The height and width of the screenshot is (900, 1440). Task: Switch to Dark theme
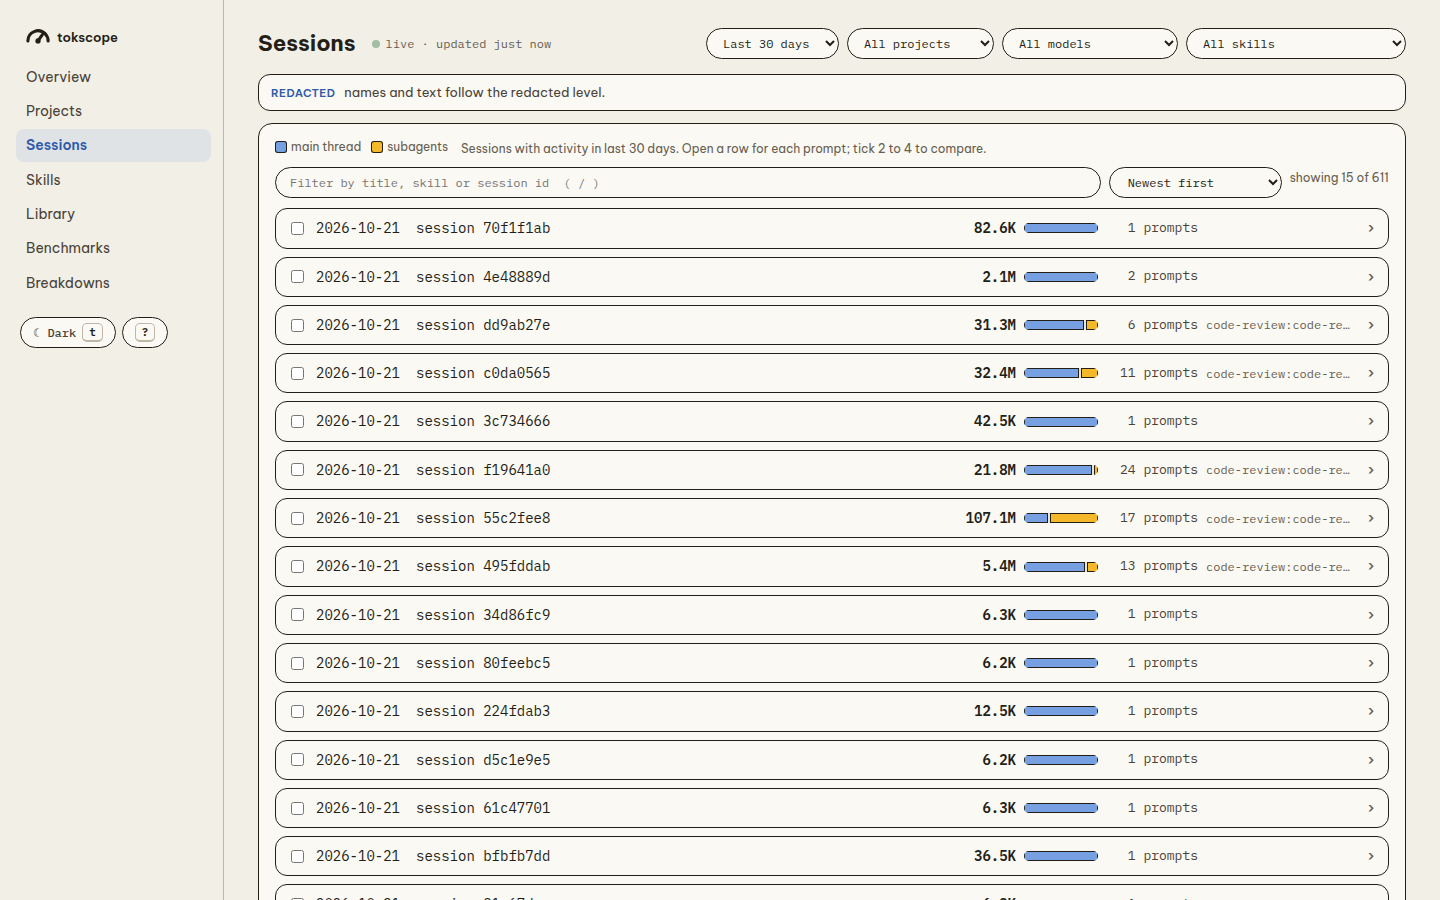pos(68,333)
